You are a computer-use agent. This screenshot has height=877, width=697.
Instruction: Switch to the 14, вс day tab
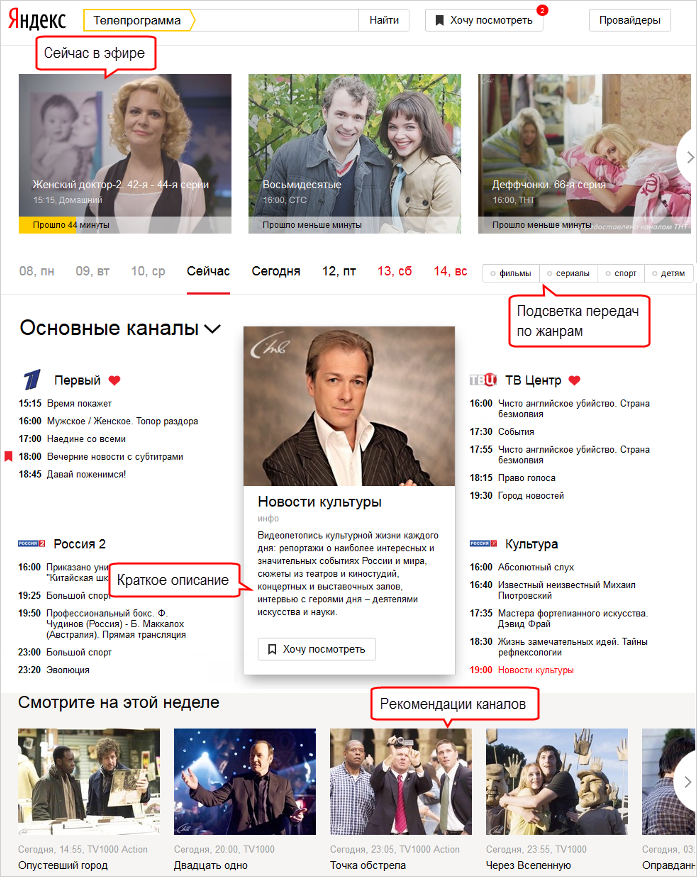point(450,271)
